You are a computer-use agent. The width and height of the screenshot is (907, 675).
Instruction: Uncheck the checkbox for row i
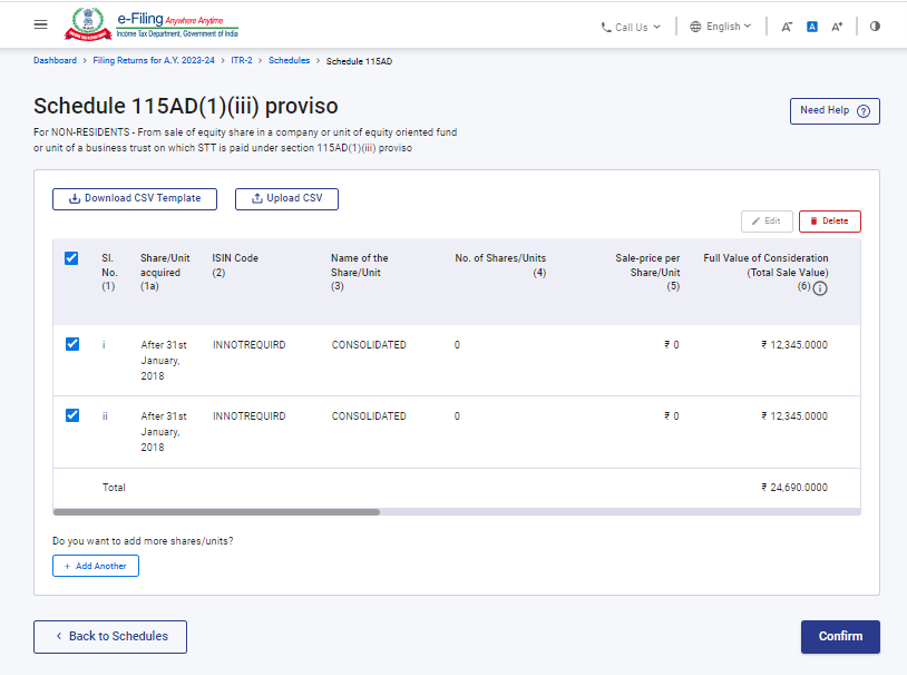[71, 345]
